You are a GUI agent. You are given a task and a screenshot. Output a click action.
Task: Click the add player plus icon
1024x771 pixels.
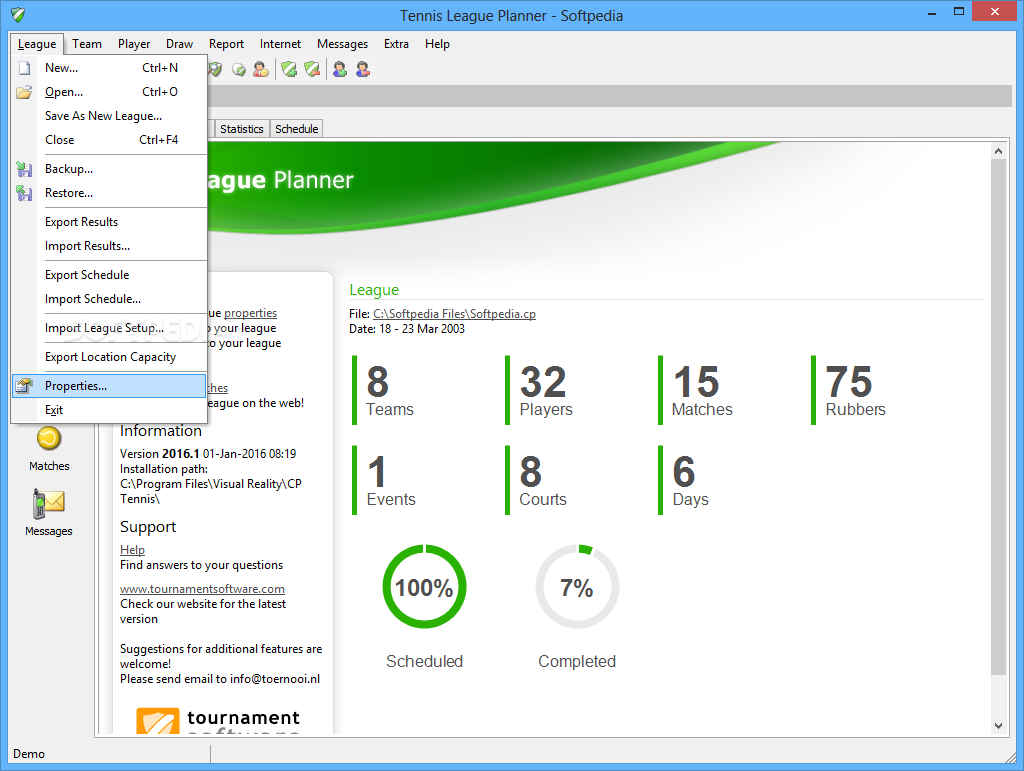(x=340, y=69)
